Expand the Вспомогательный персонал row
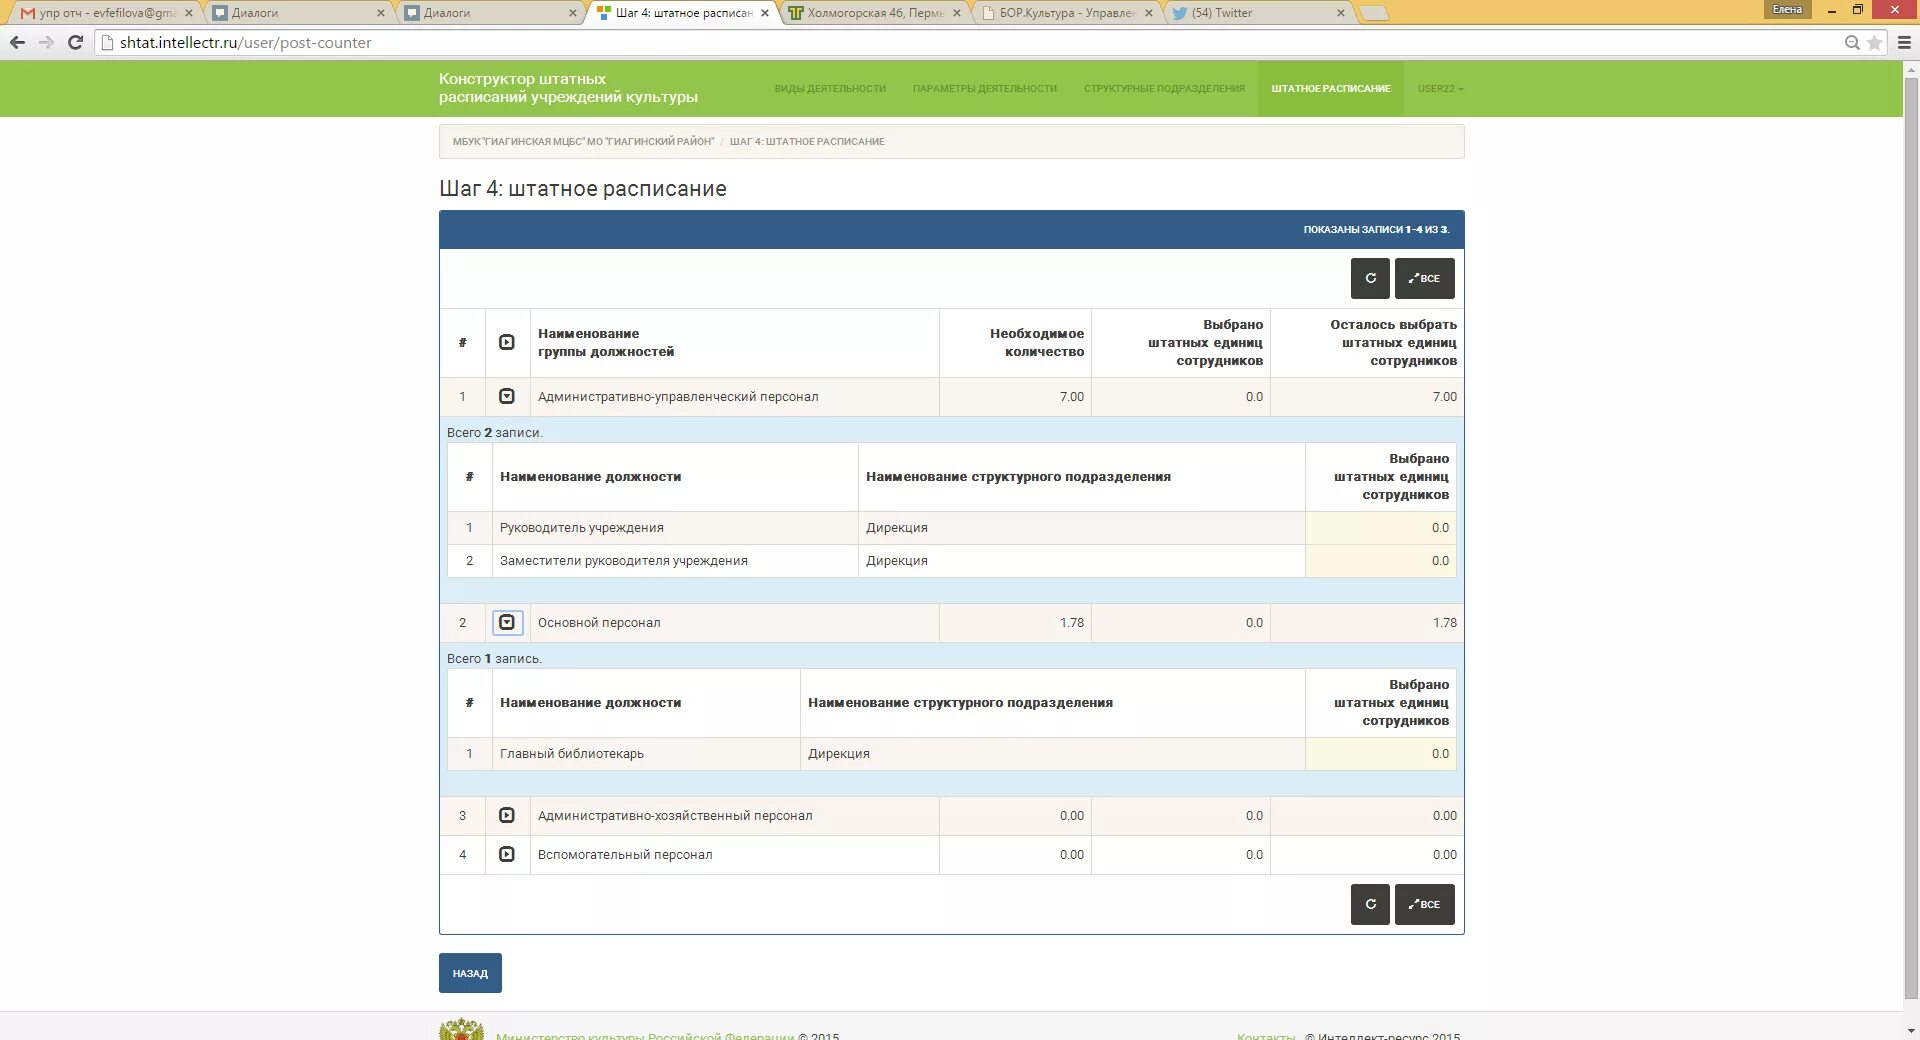1920x1040 pixels. click(507, 854)
